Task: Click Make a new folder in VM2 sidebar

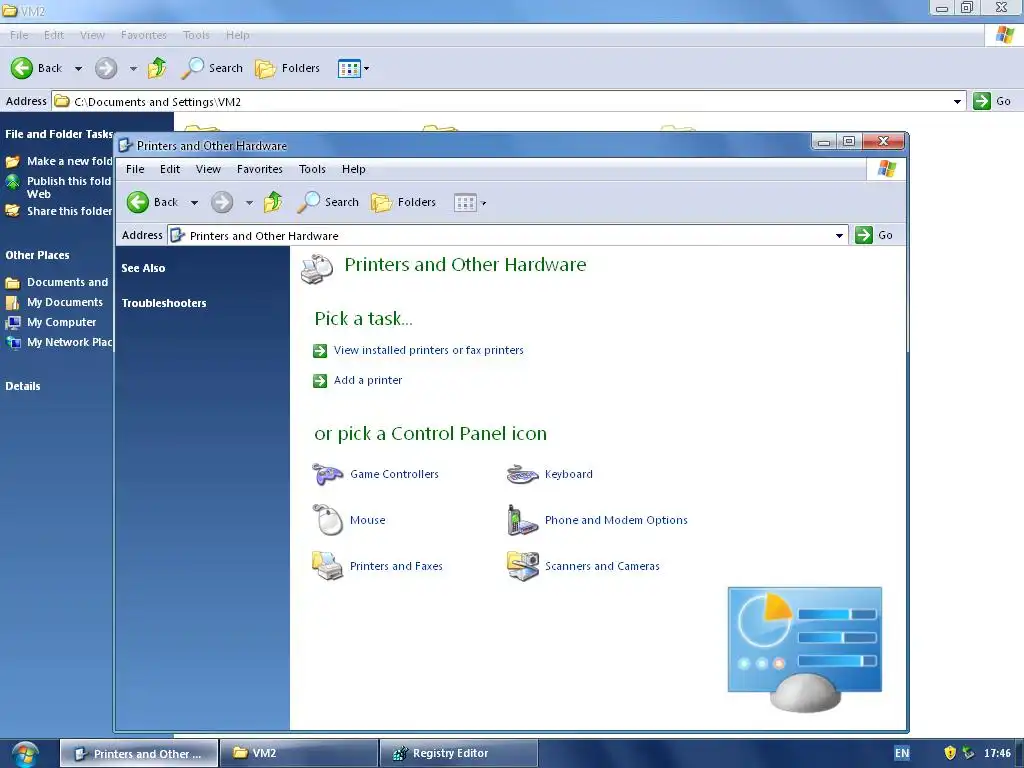Action: click(59, 161)
